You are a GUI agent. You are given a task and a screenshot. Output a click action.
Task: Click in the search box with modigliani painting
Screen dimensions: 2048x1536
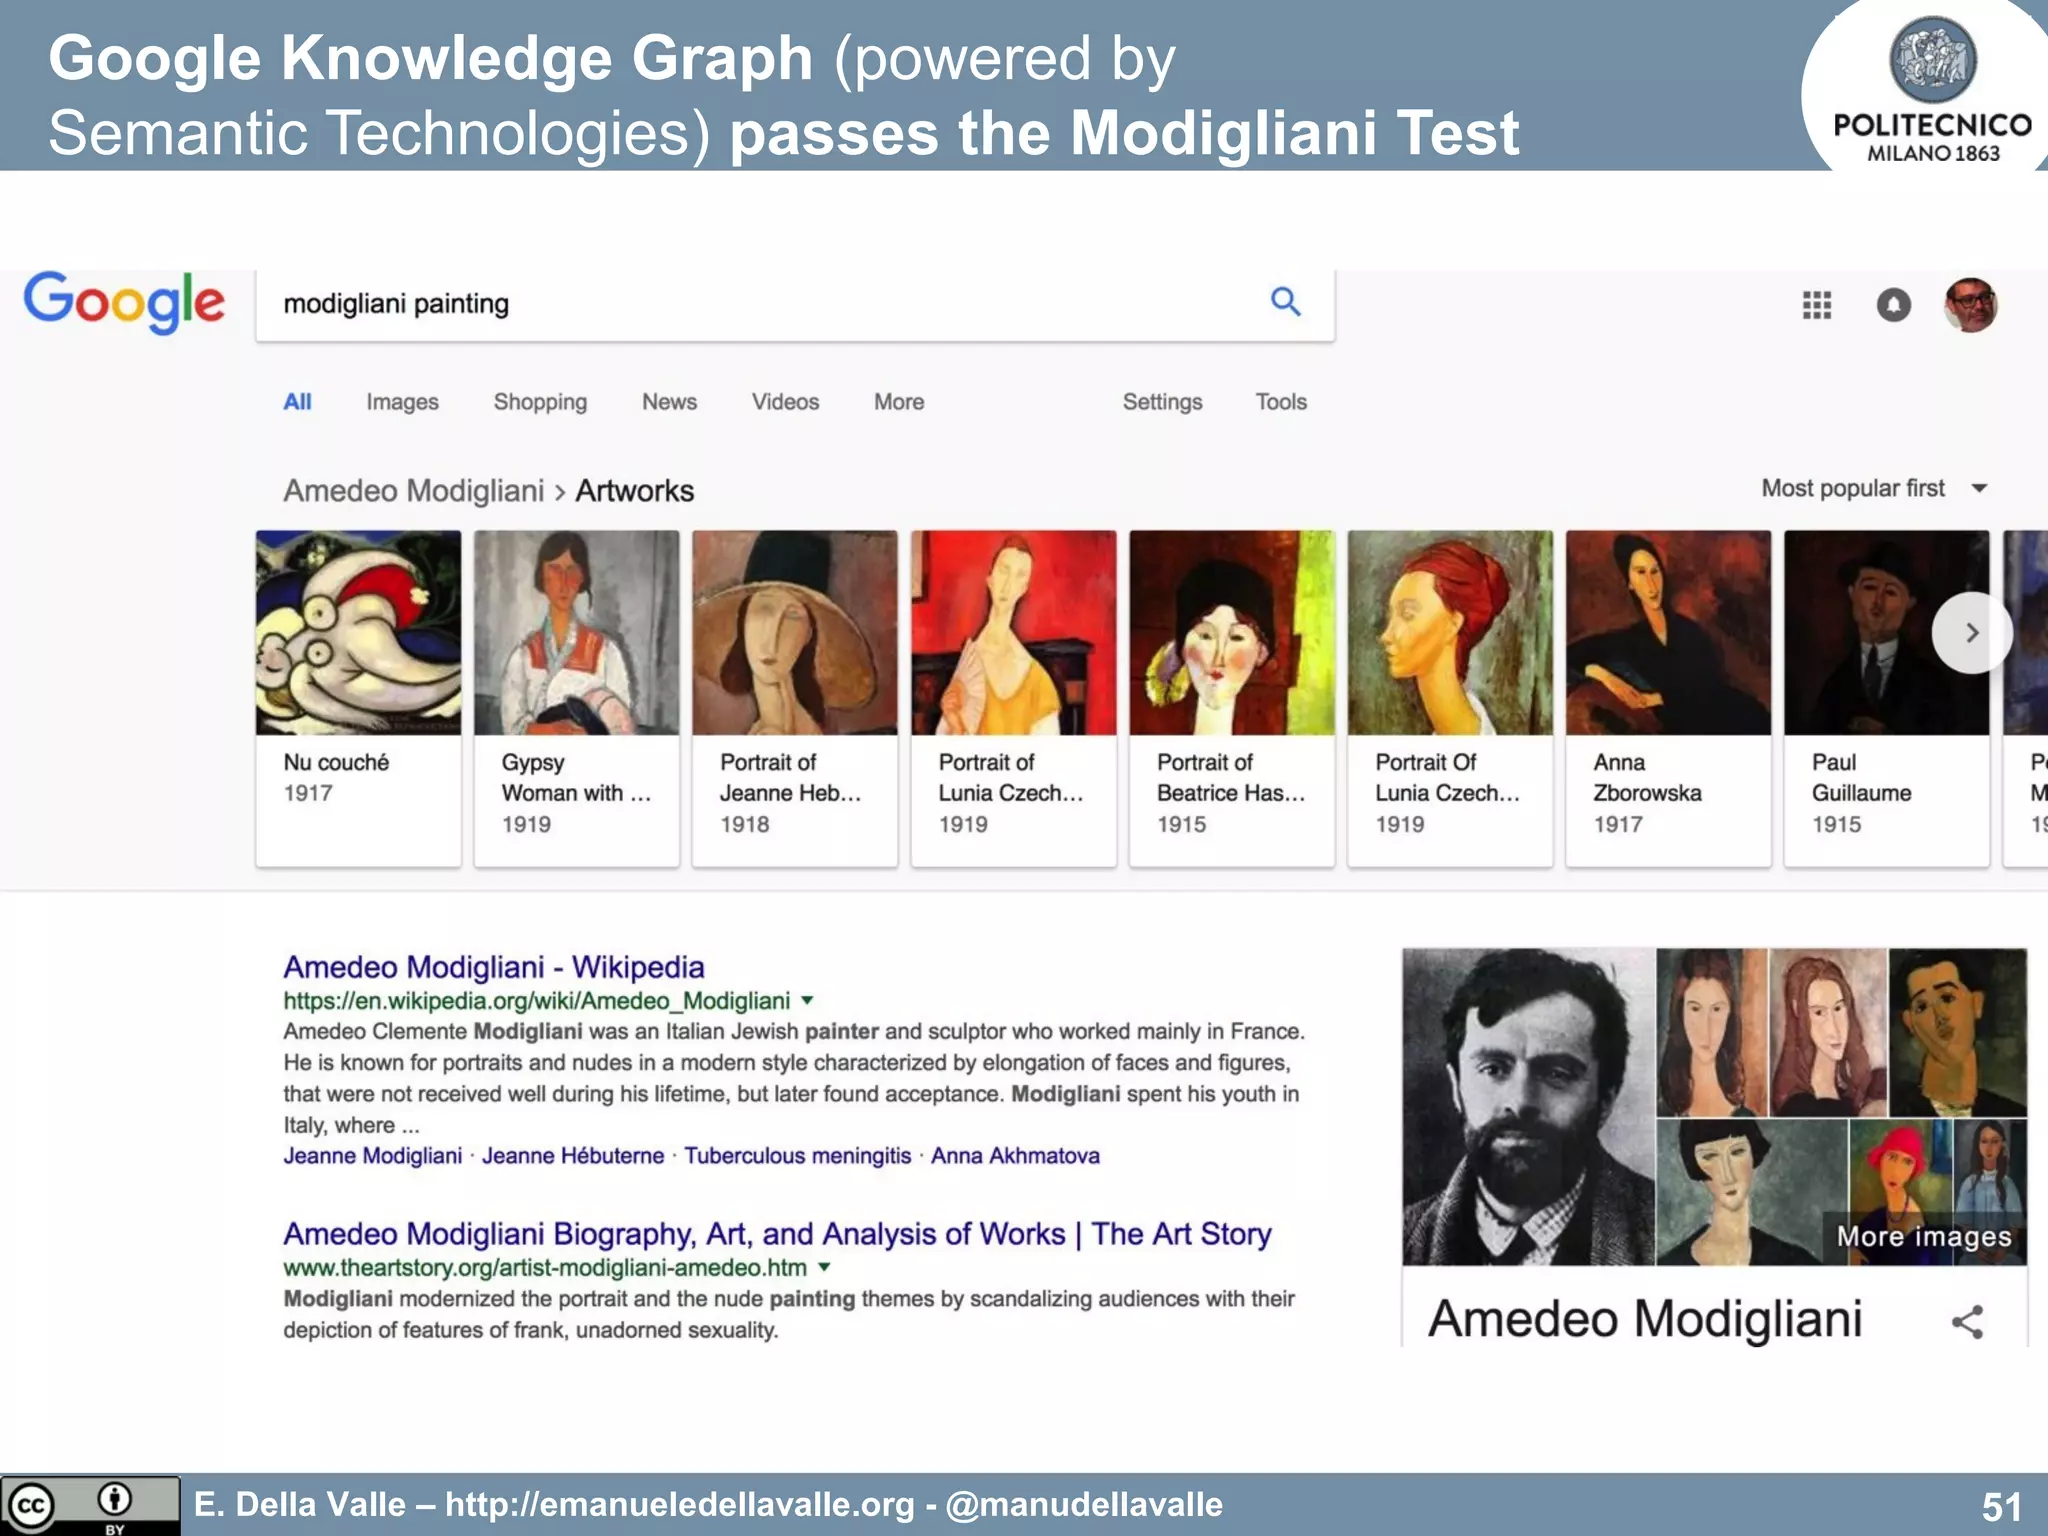[794, 304]
